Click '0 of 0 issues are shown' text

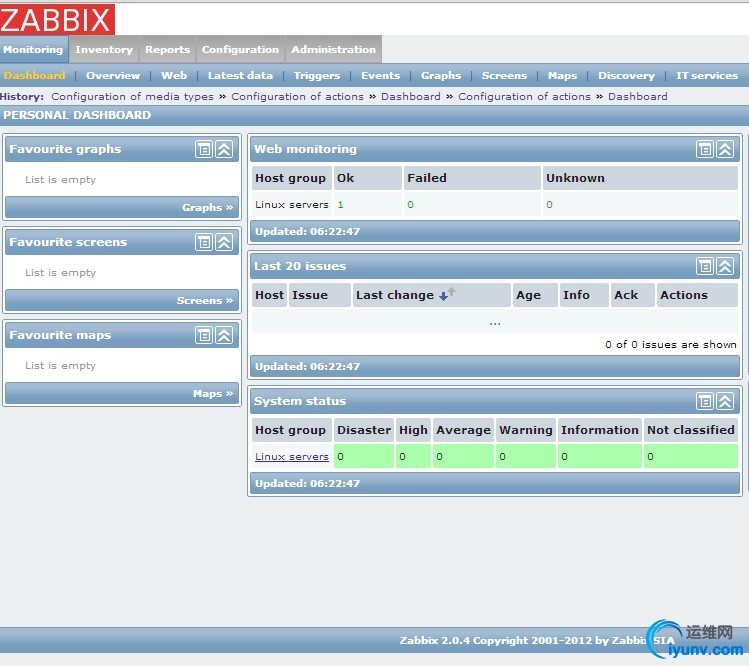point(671,344)
